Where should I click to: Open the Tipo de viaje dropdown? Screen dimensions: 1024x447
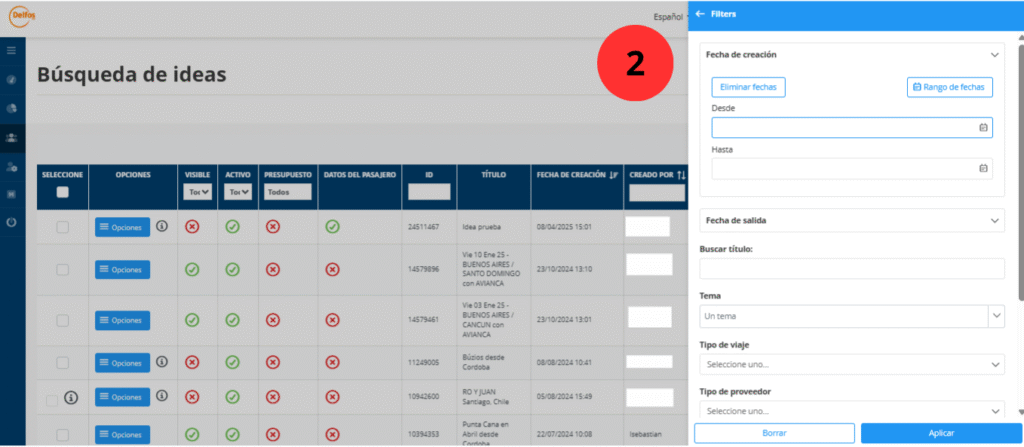[x=852, y=364]
